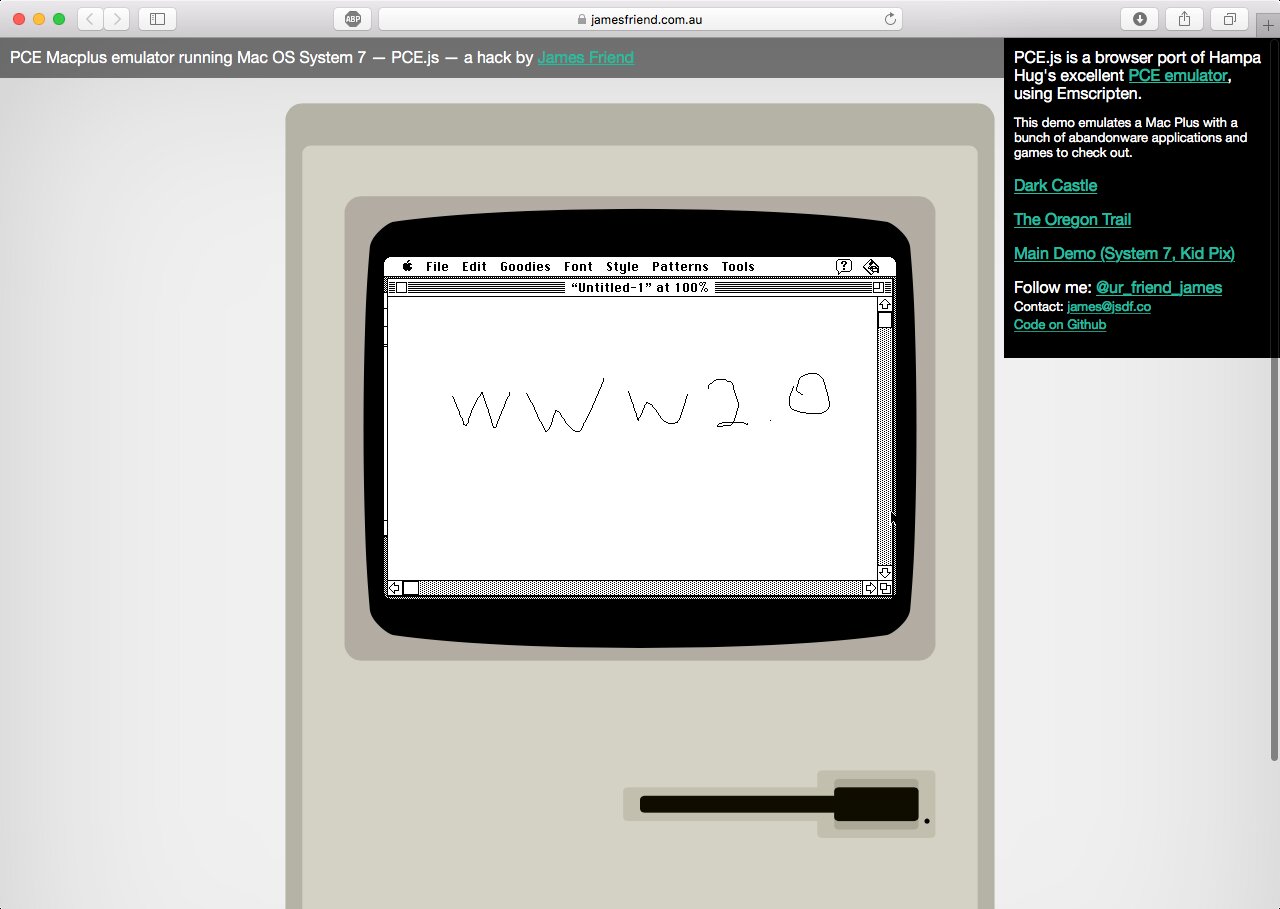This screenshot has width=1280, height=909.
Task: Show Safari's sidebar with the toolbar button
Action: coord(157,19)
